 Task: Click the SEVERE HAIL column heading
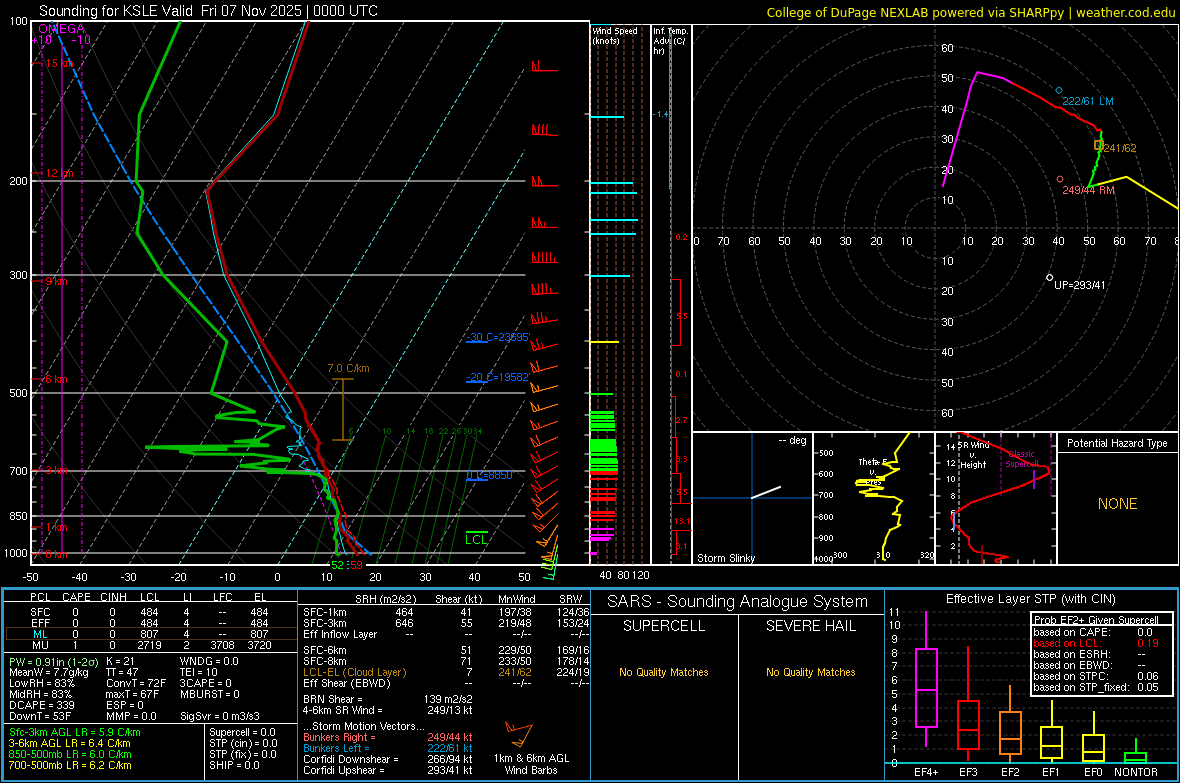pyautogui.click(x=810, y=626)
